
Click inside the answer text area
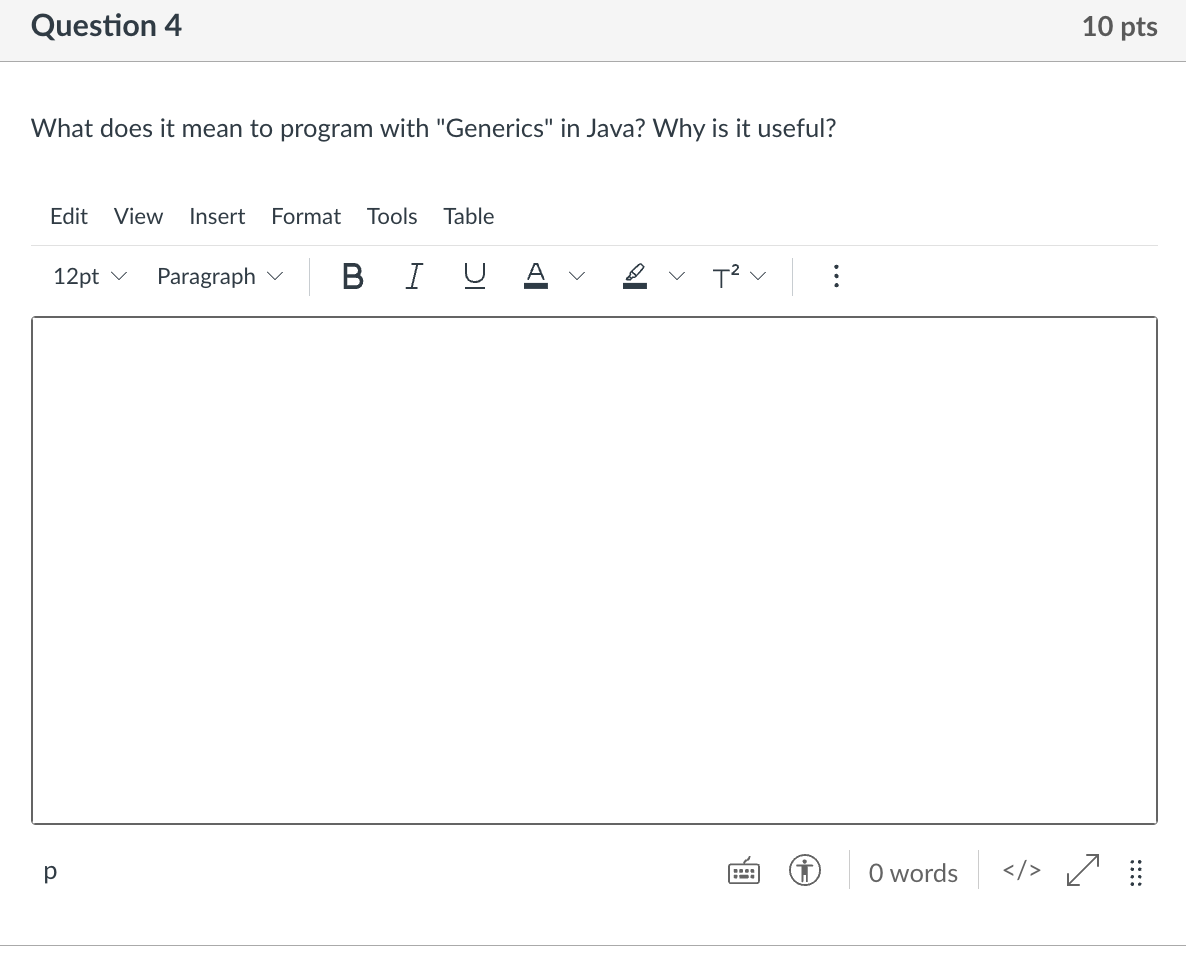point(595,570)
